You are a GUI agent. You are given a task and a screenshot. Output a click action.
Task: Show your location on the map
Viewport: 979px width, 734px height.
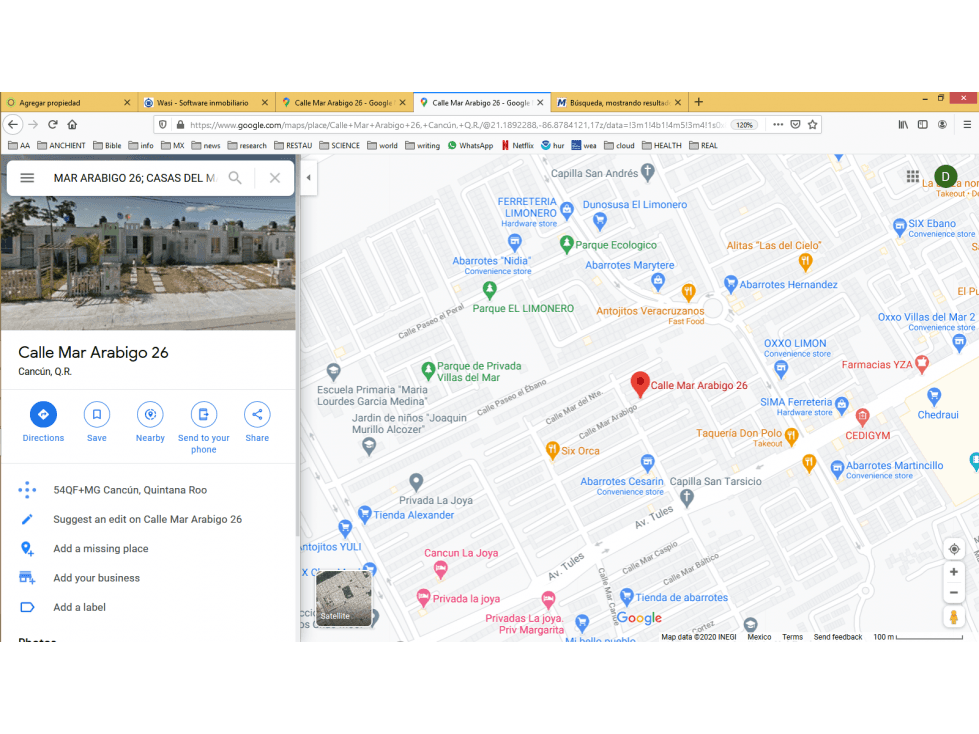(x=954, y=549)
